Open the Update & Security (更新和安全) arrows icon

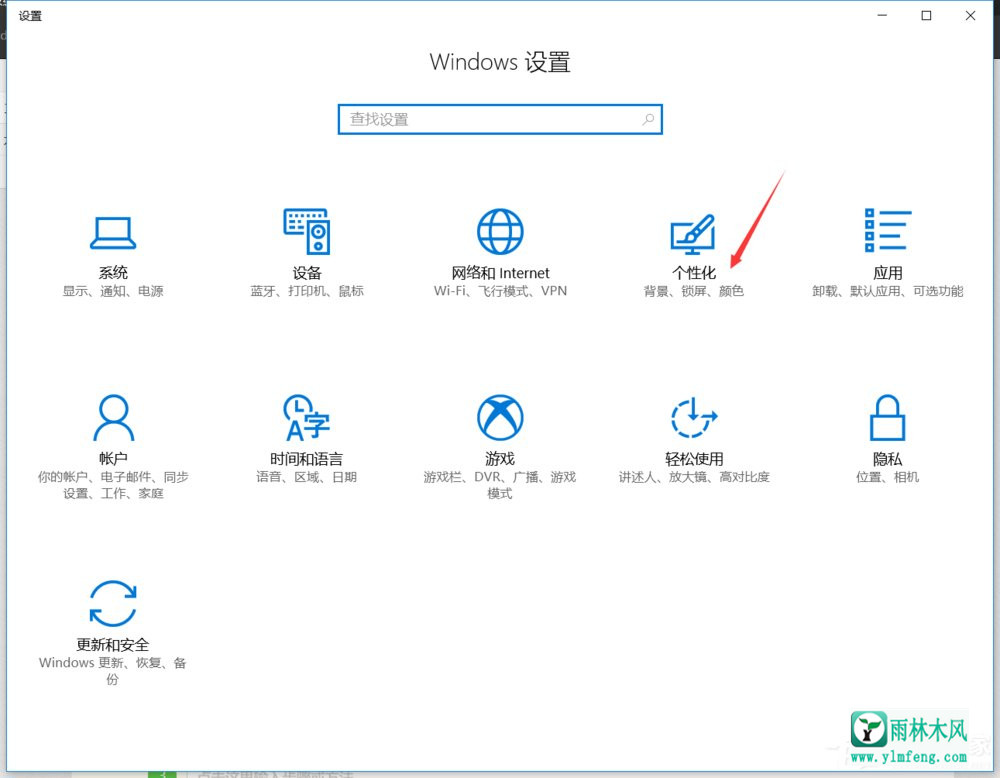(x=113, y=603)
